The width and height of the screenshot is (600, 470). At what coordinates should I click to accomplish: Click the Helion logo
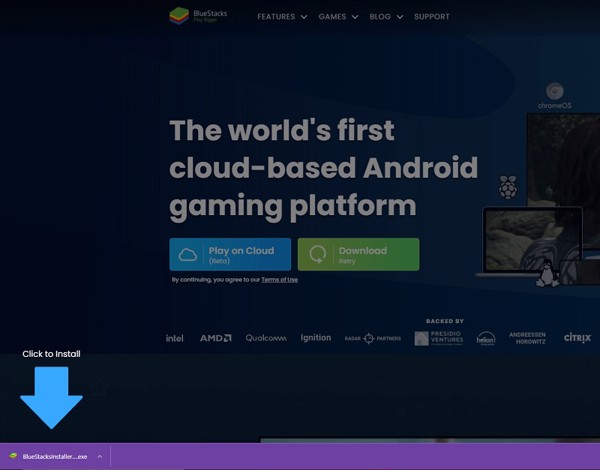tap(486, 338)
